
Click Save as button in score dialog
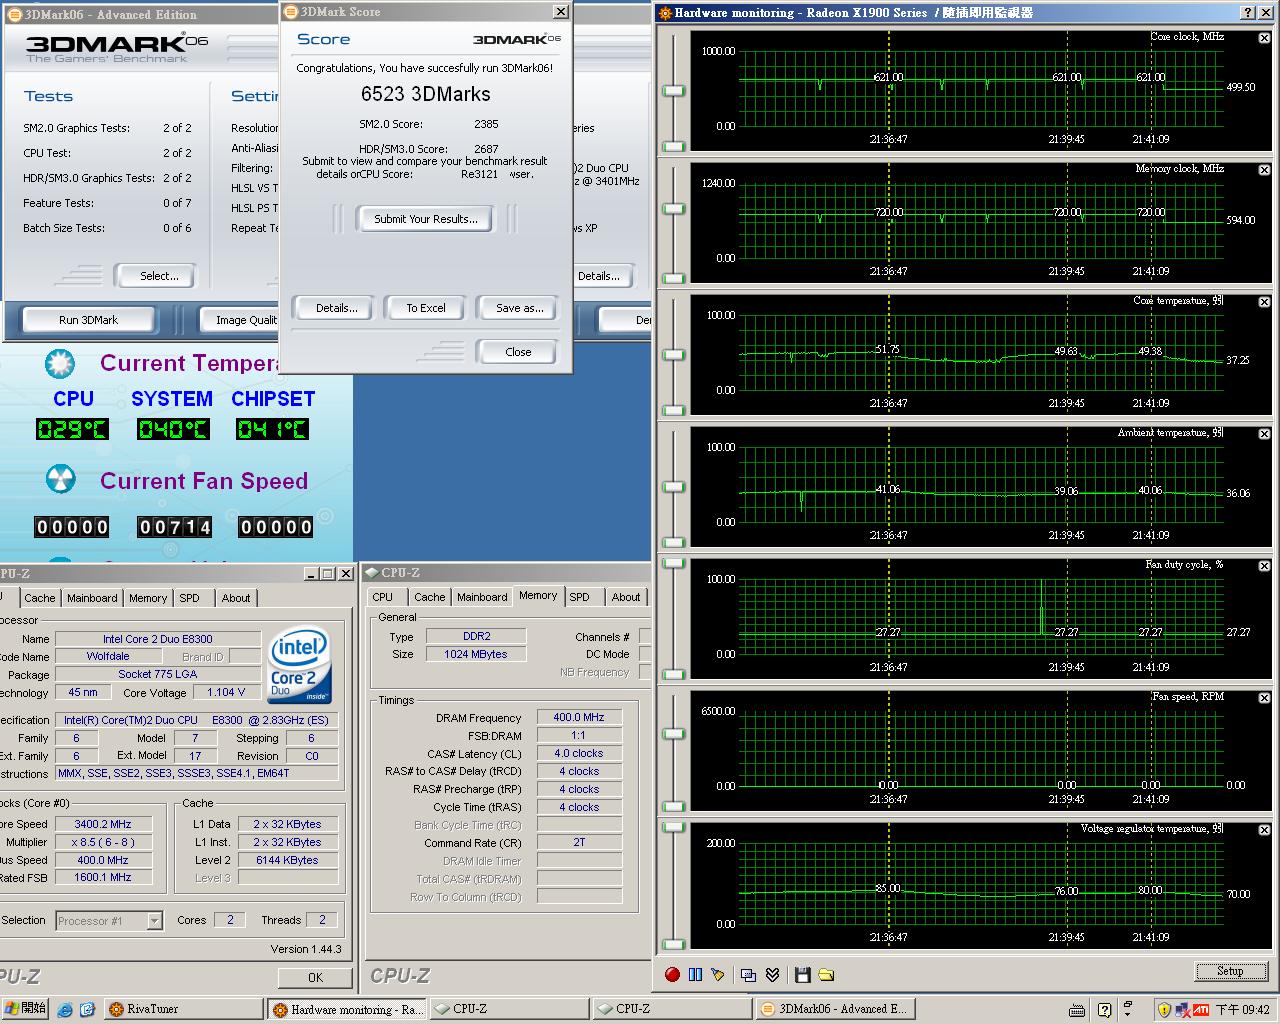(519, 308)
